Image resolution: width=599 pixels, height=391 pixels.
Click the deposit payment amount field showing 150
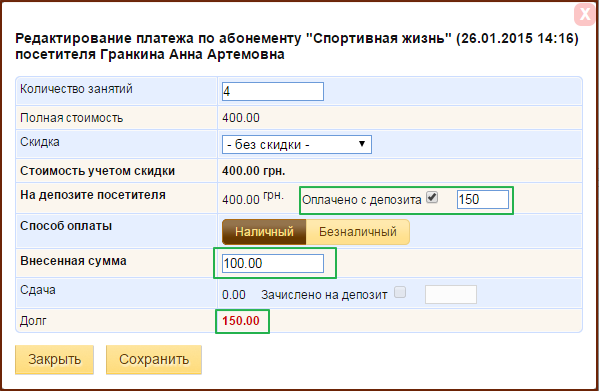483,199
